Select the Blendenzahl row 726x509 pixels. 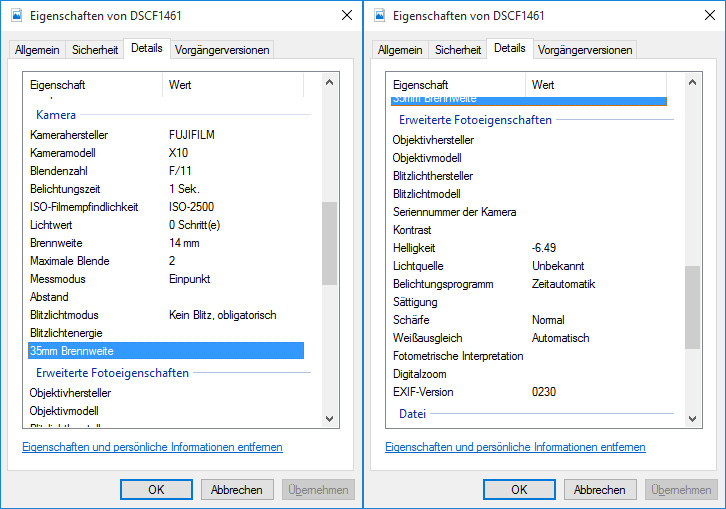pyautogui.click(x=166, y=171)
